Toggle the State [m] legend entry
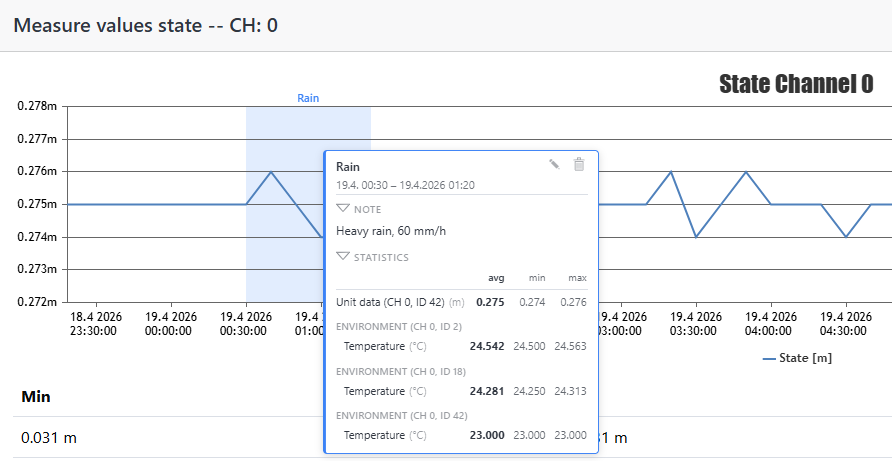Image resolution: width=892 pixels, height=461 pixels. (x=797, y=358)
